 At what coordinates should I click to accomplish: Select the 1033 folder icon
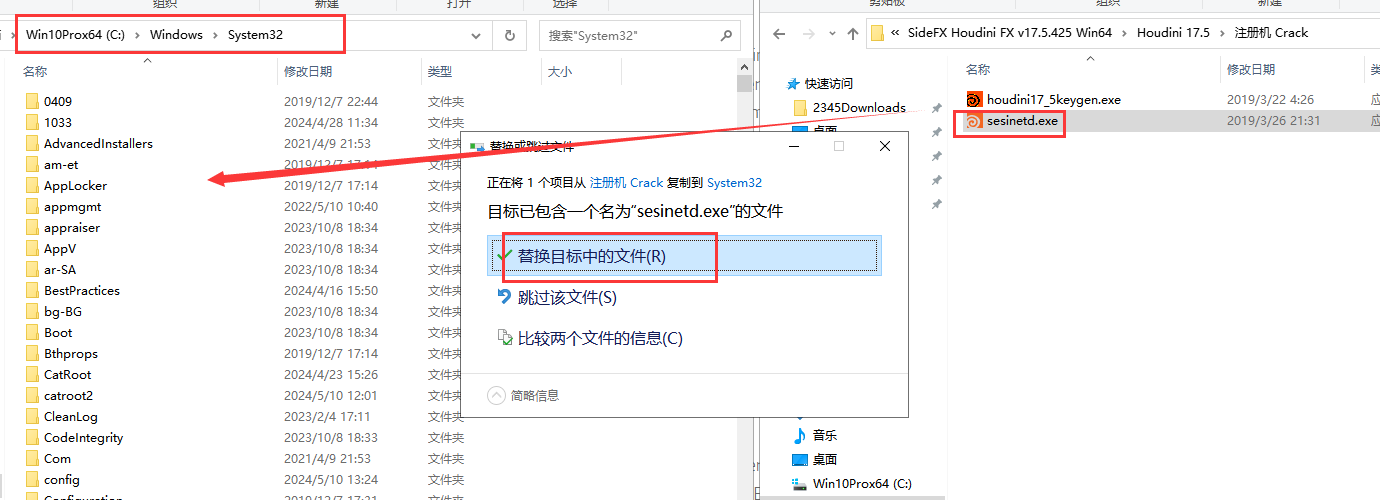point(32,122)
